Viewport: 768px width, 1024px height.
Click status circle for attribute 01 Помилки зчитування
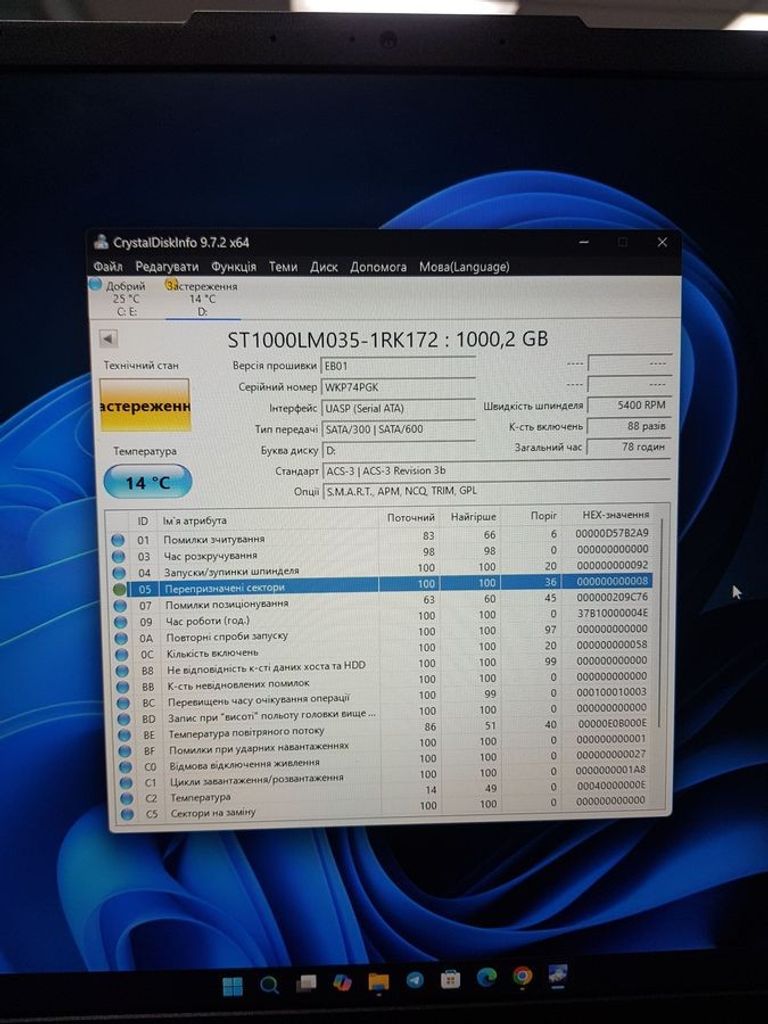click(x=118, y=540)
